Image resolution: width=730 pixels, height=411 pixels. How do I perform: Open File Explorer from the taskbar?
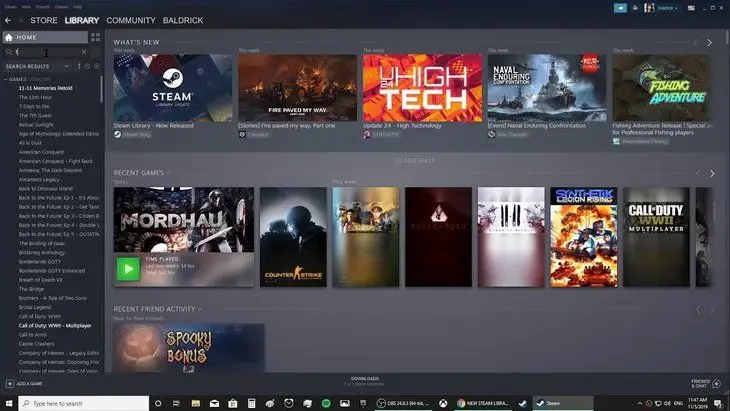pyautogui.click(x=195, y=403)
